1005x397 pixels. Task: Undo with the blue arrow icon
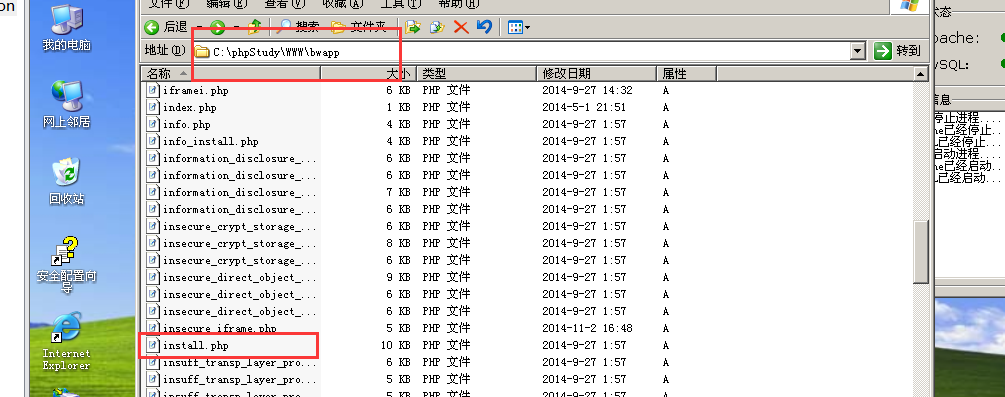click(485, 27)
